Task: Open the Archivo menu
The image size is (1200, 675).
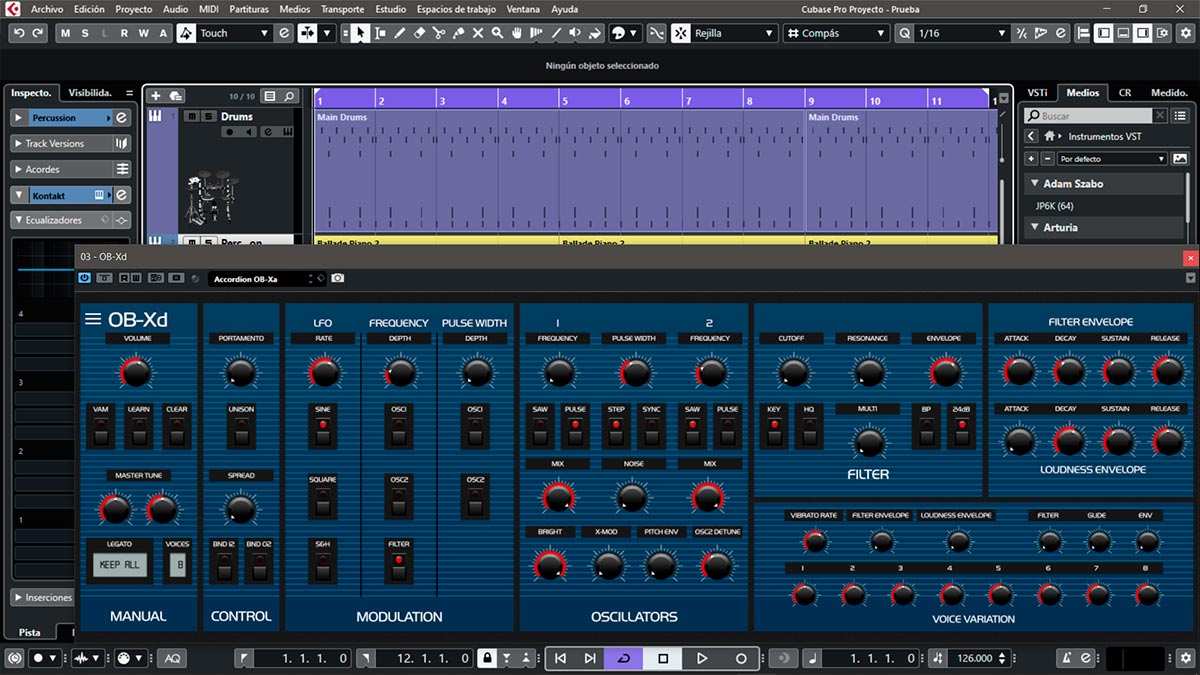Action: coord(47,9)
